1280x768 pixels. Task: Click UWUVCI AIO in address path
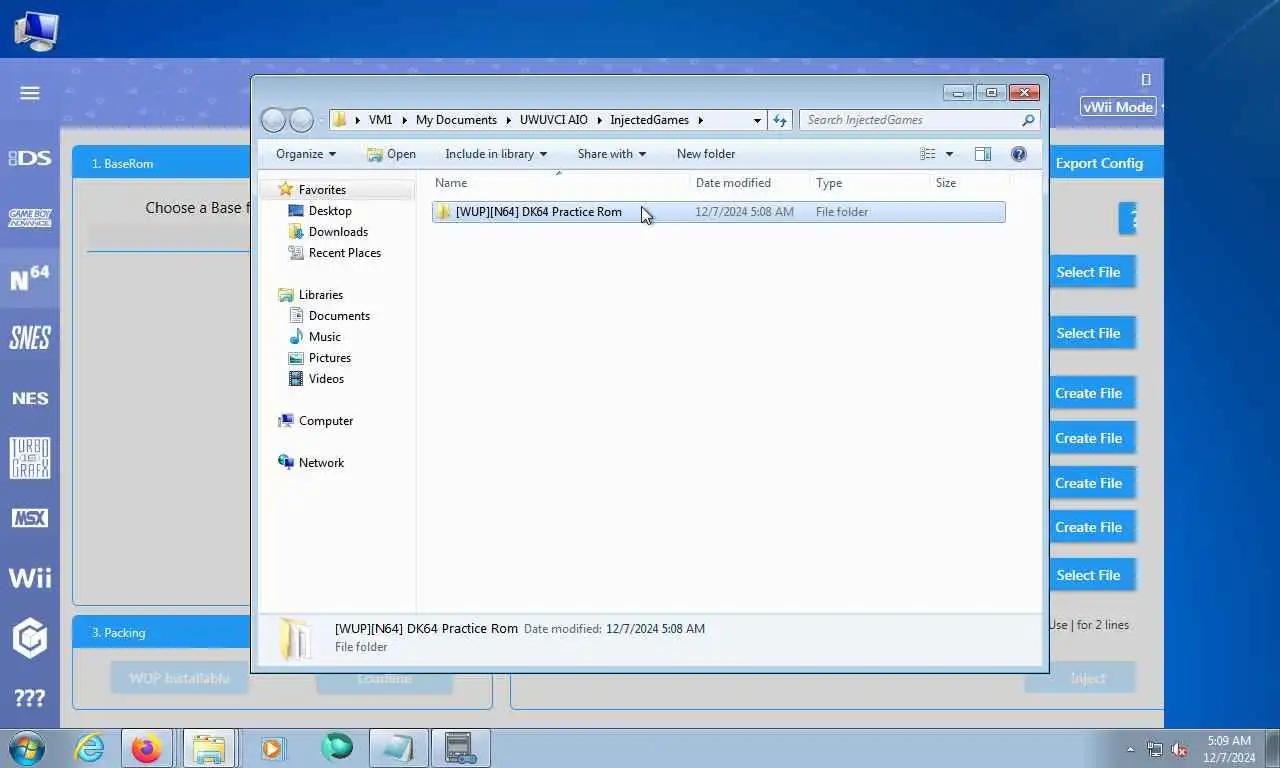click(554, 120)
